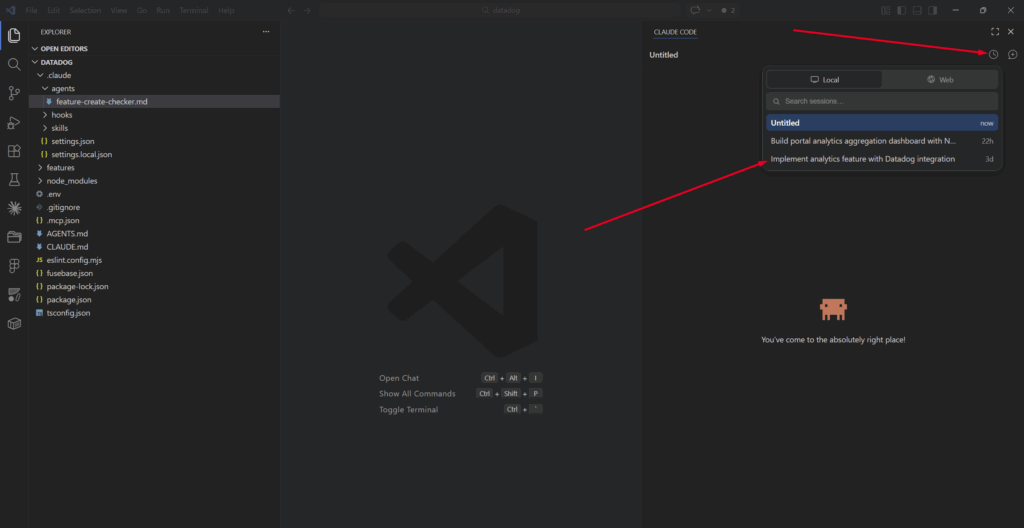Open the Terminal menu
Image resolution: width=1024 pixels, height=528 pixels.
click(194, 10)
